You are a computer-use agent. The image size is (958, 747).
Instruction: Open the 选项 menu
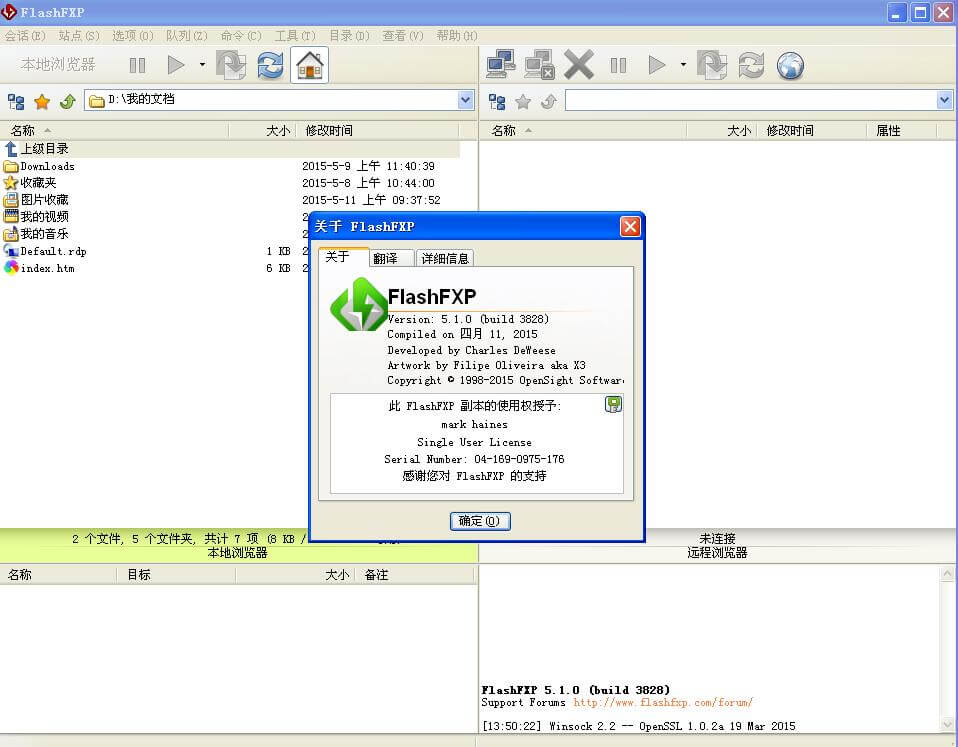point(133,35)
